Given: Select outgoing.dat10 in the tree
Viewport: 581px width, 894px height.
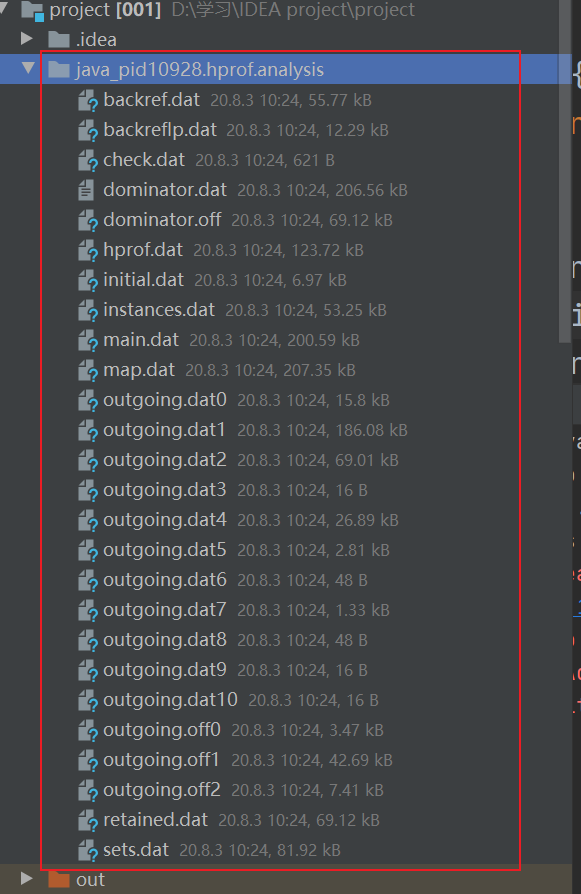Looking at the screenshot, I should coord(170,700).
